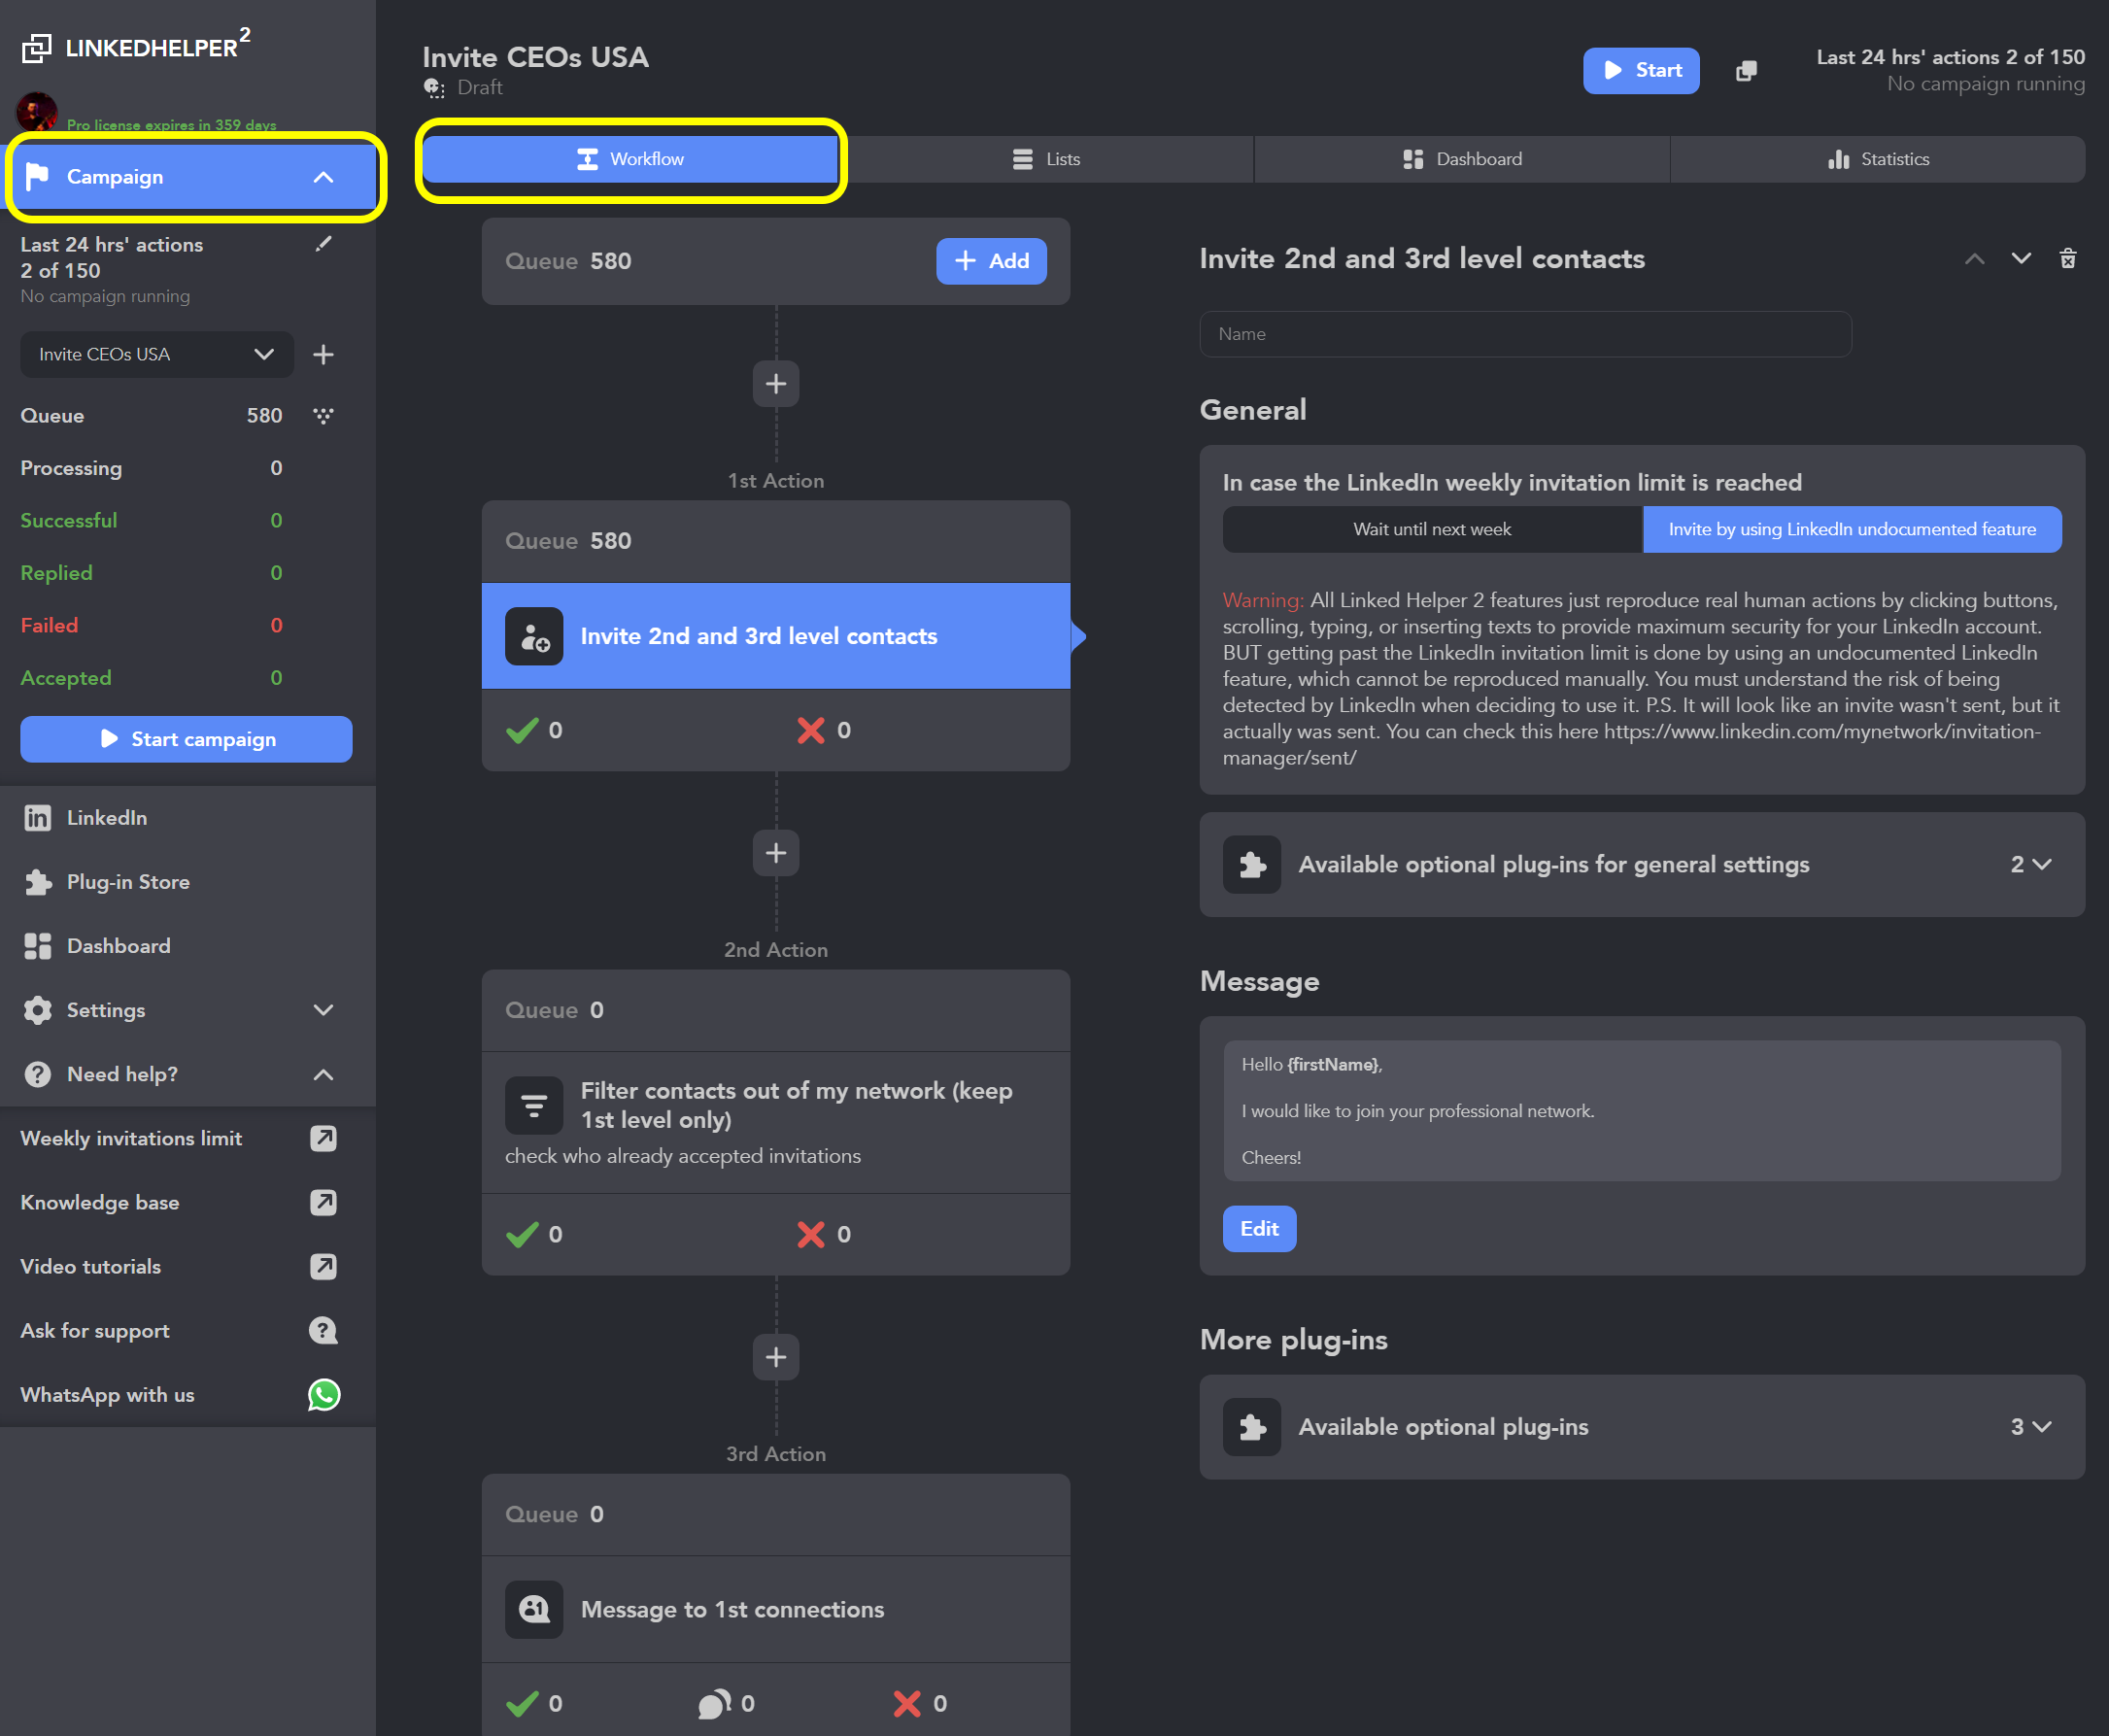This screenshot has width=2109, height=1736.
Task: Click Start campaign in sidebar
Action: [x=186, y=739]
